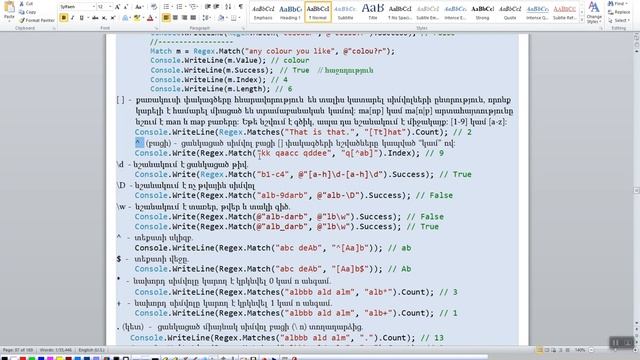Viewport: 640px width, 360px height.
Task: Open the font size combo box
Action: click(x=104, y=7)
